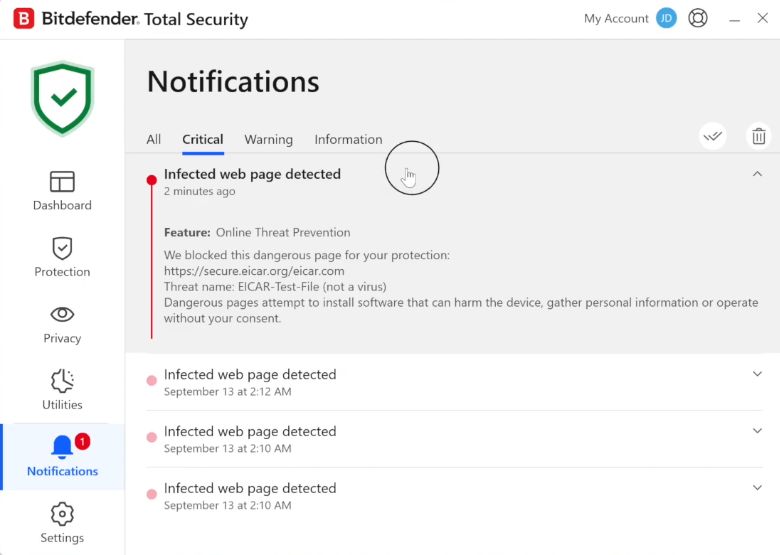Open the Protection shield icon

tap(62, 248)
